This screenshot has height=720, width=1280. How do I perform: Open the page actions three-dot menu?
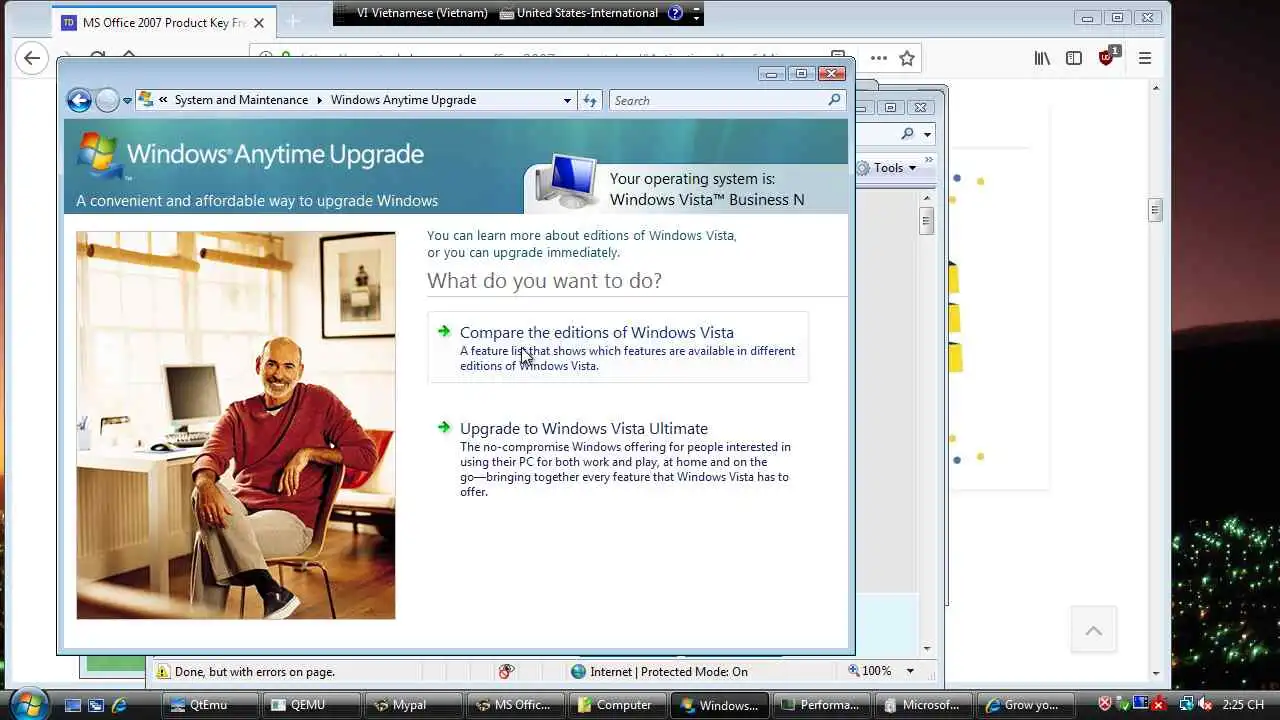point(878,58)
